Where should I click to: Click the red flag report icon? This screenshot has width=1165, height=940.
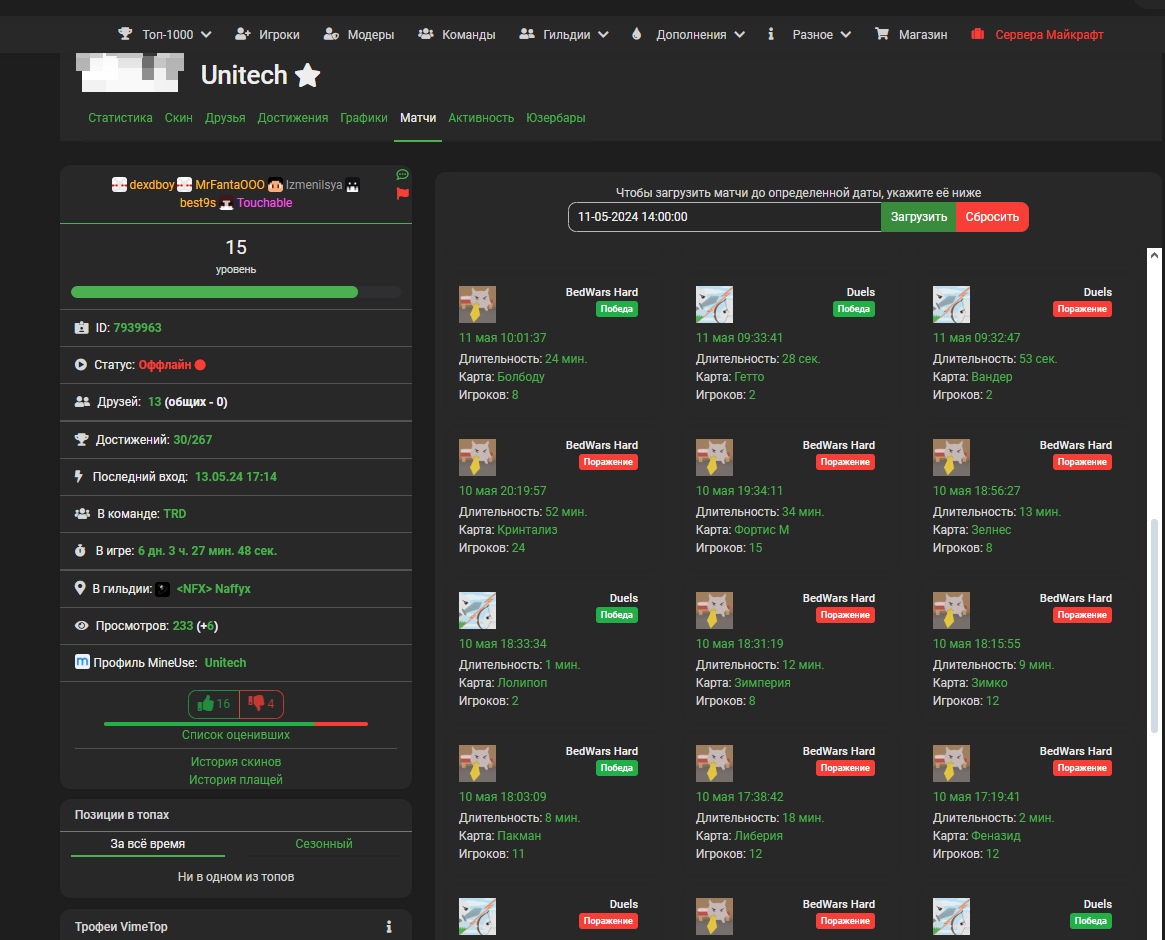[403, 193]
